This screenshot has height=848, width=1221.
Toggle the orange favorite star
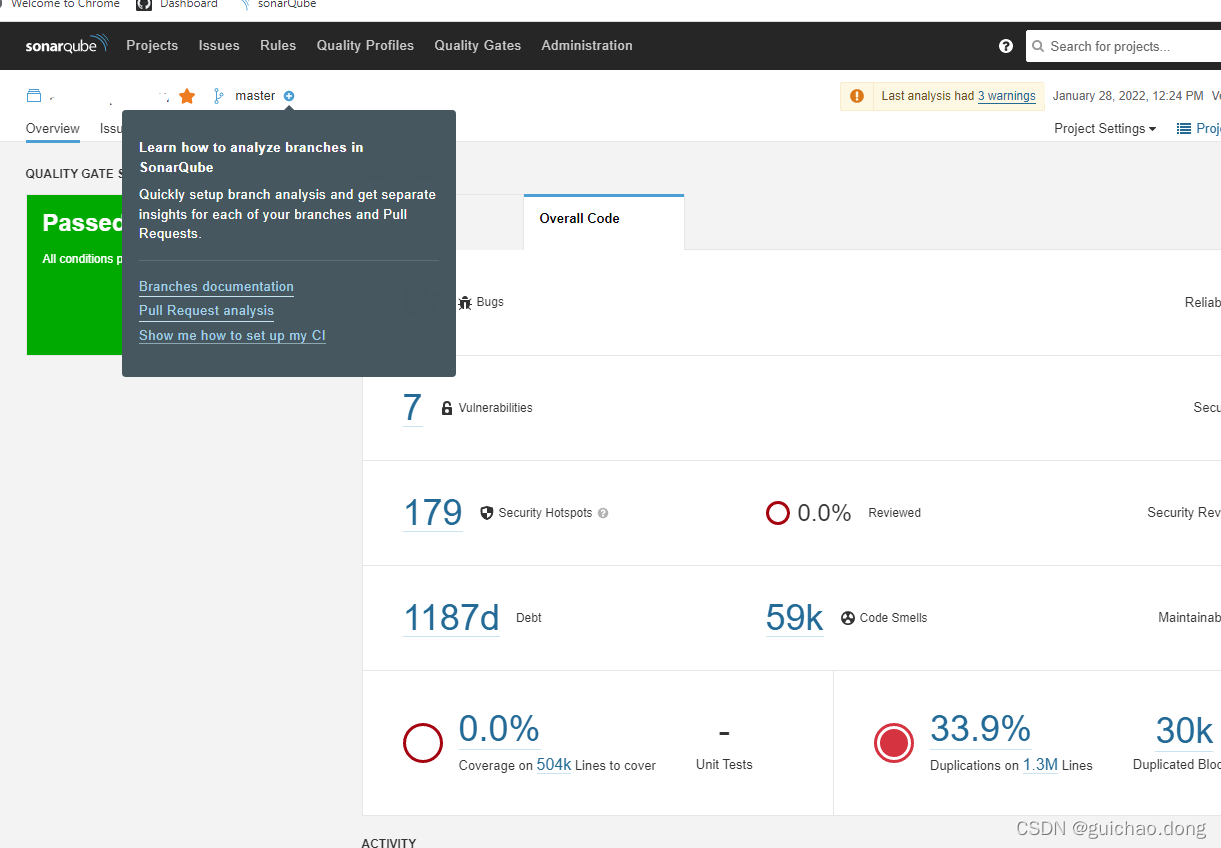pos(187,96)
